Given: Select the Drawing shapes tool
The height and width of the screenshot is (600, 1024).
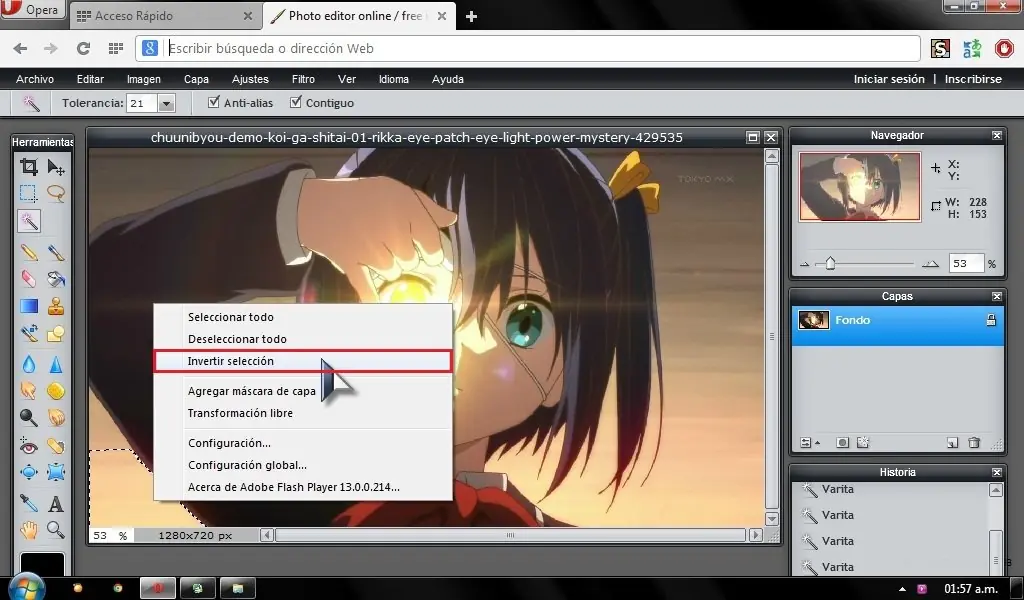Looking at the screenshot, I should [56, 333].
